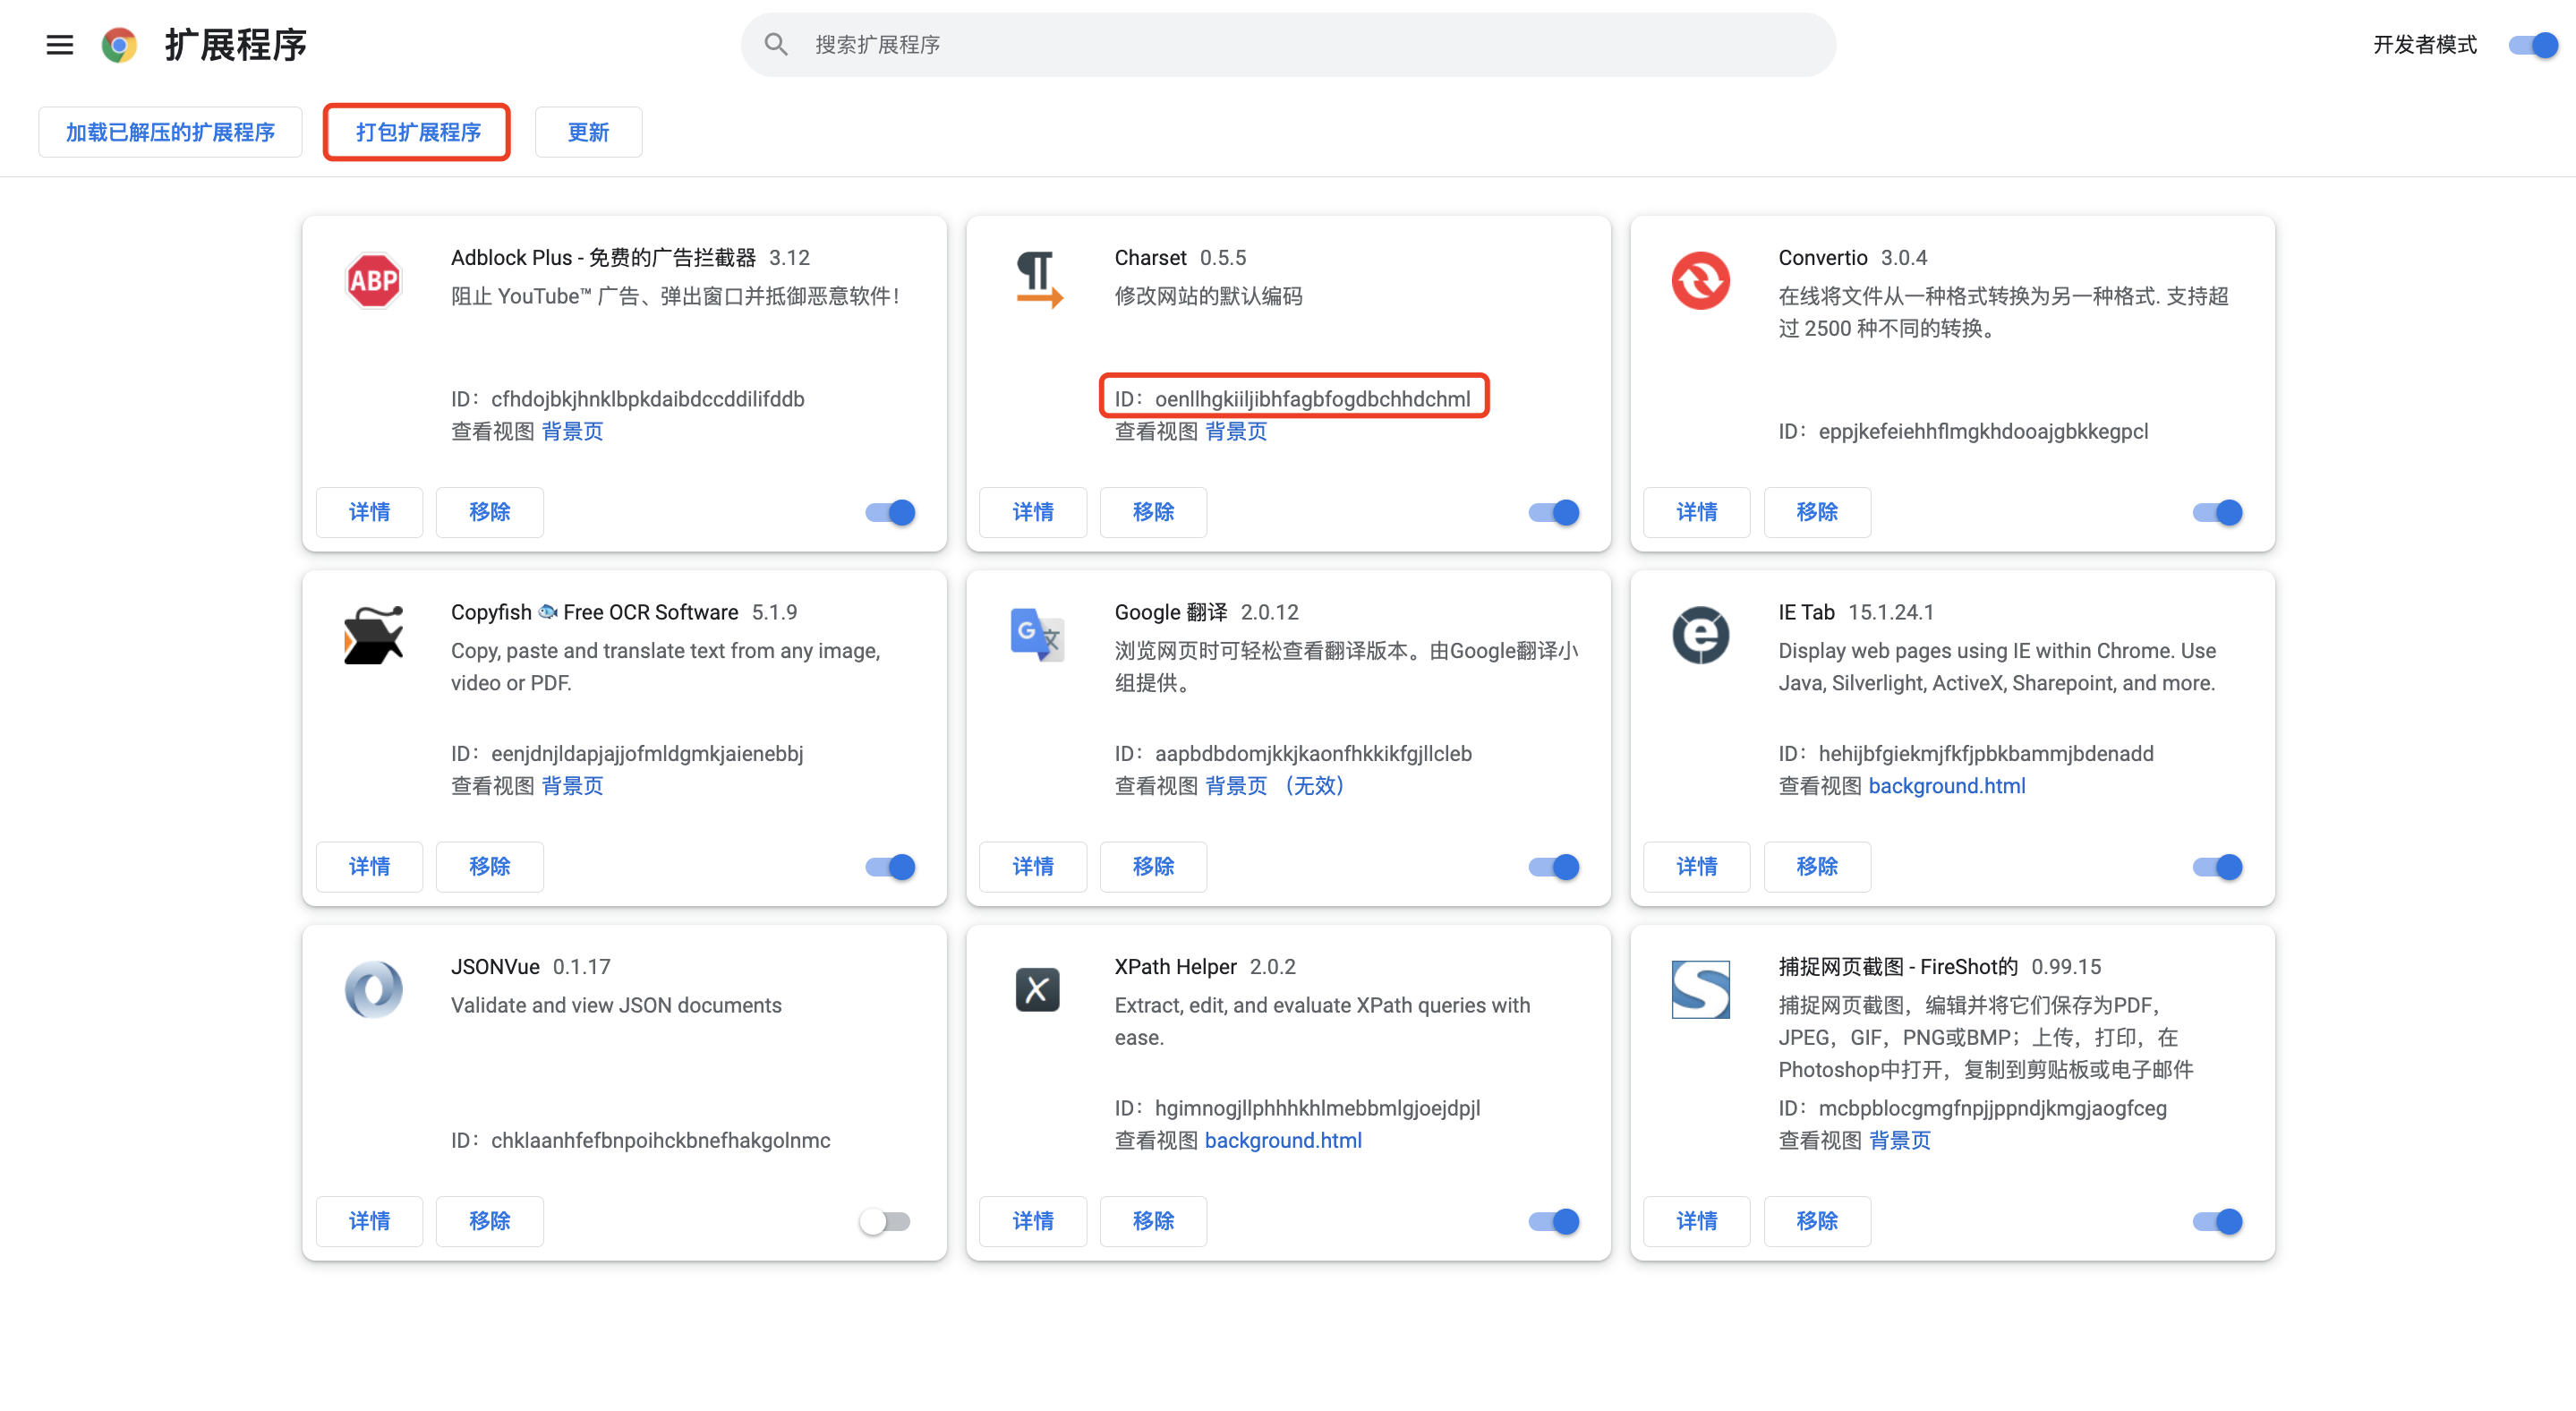This screenshot has width=2576, height=1411.
Task: Click the IE Tab extension icon
Action: click(x=1700, y=634)
